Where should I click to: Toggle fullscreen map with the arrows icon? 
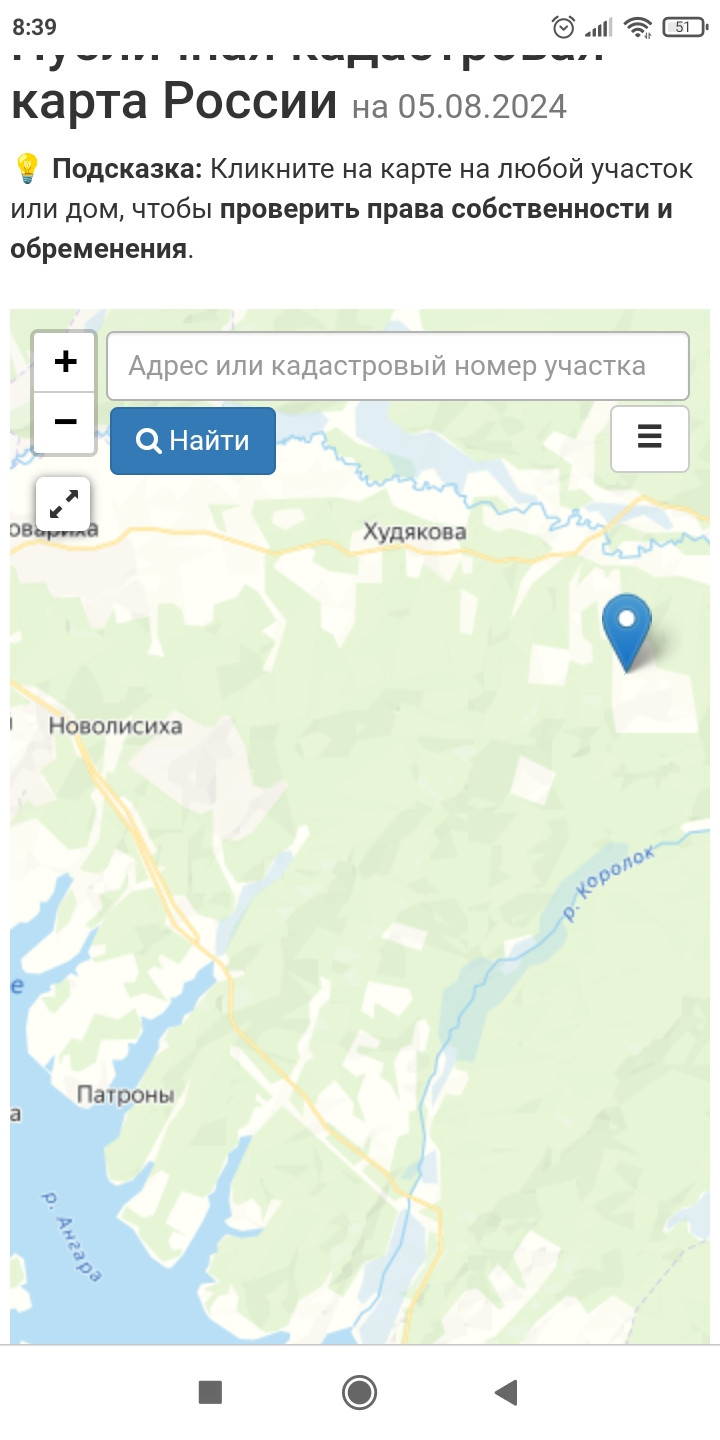click(x=63, y=504)
